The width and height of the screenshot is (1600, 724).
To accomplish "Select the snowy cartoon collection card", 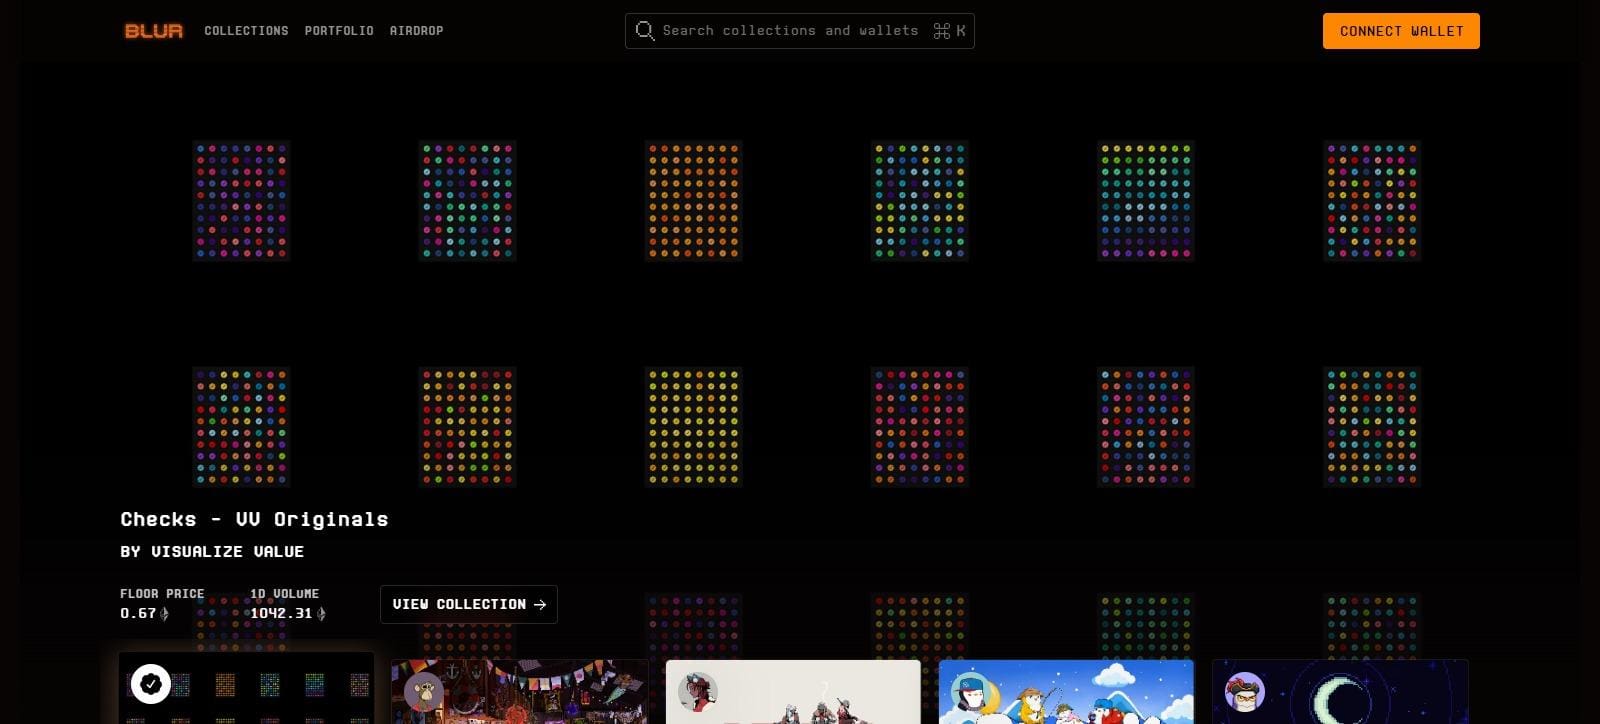I will tap(1066, 691).
